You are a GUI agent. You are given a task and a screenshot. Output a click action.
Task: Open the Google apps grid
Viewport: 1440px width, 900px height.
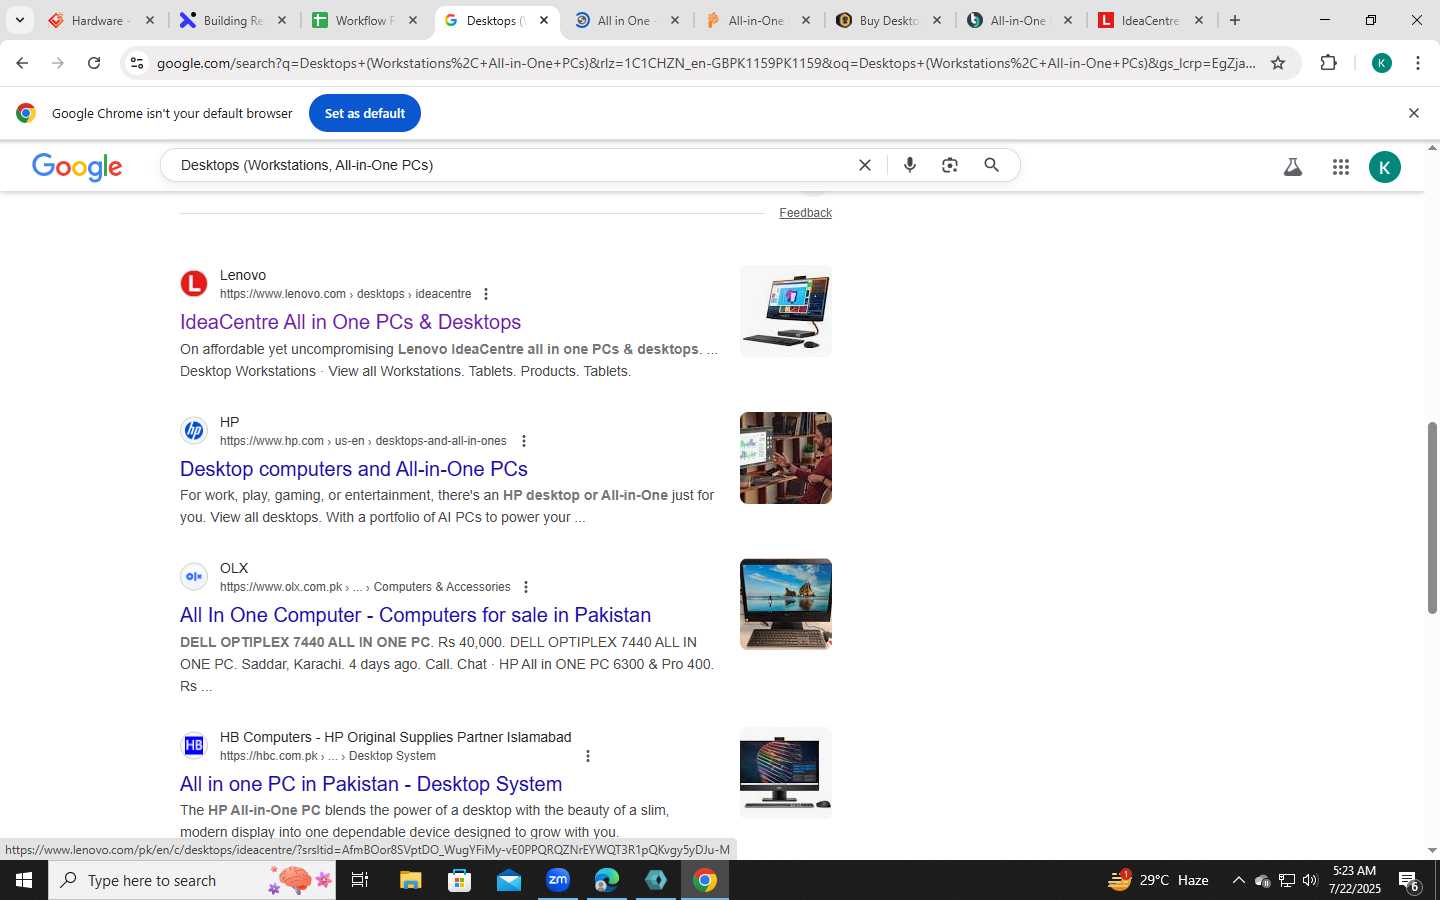coord(1341,167)
